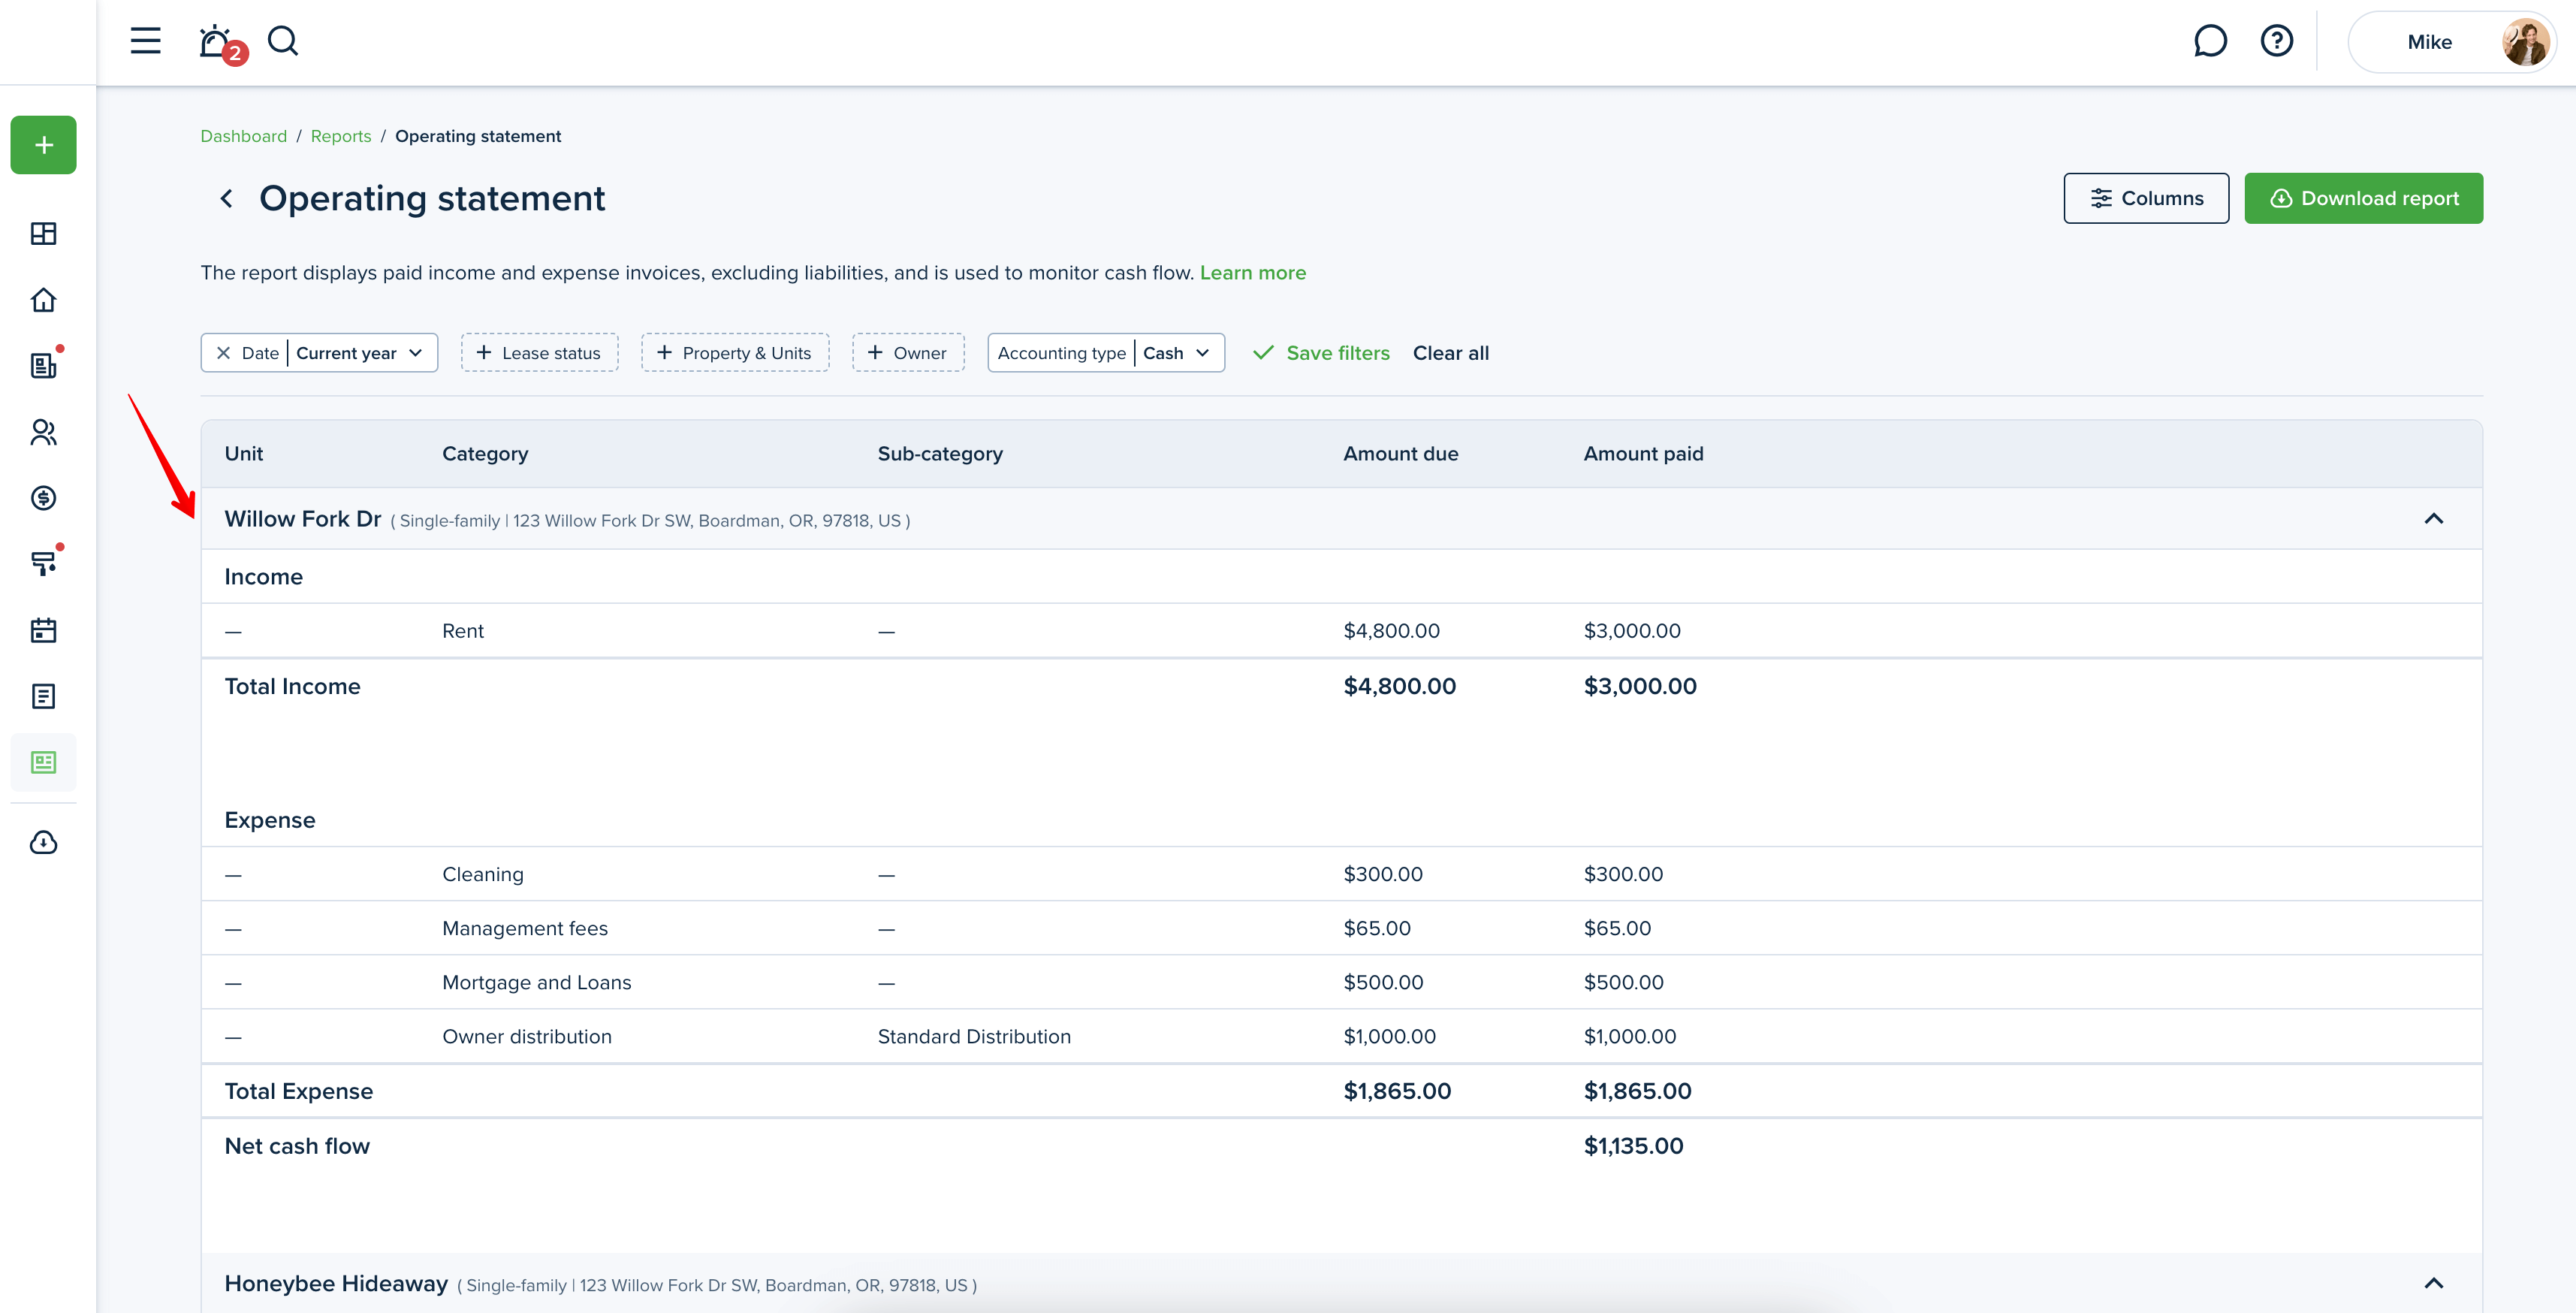Image resolution: width=2576 pixels, height=1313 pixels.
Task: Select the Cleaning expense row
Action: click(x=1341, y=874)
